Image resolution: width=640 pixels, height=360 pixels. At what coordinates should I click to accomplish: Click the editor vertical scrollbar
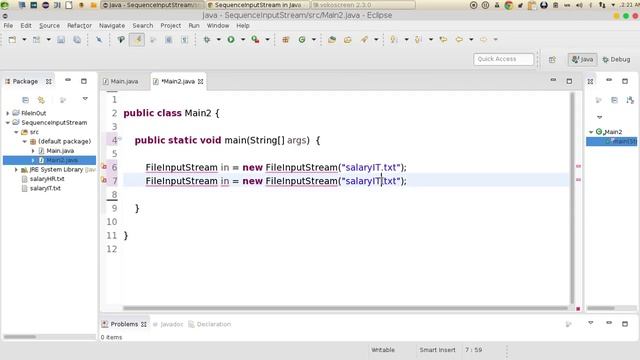click(573, 198)
